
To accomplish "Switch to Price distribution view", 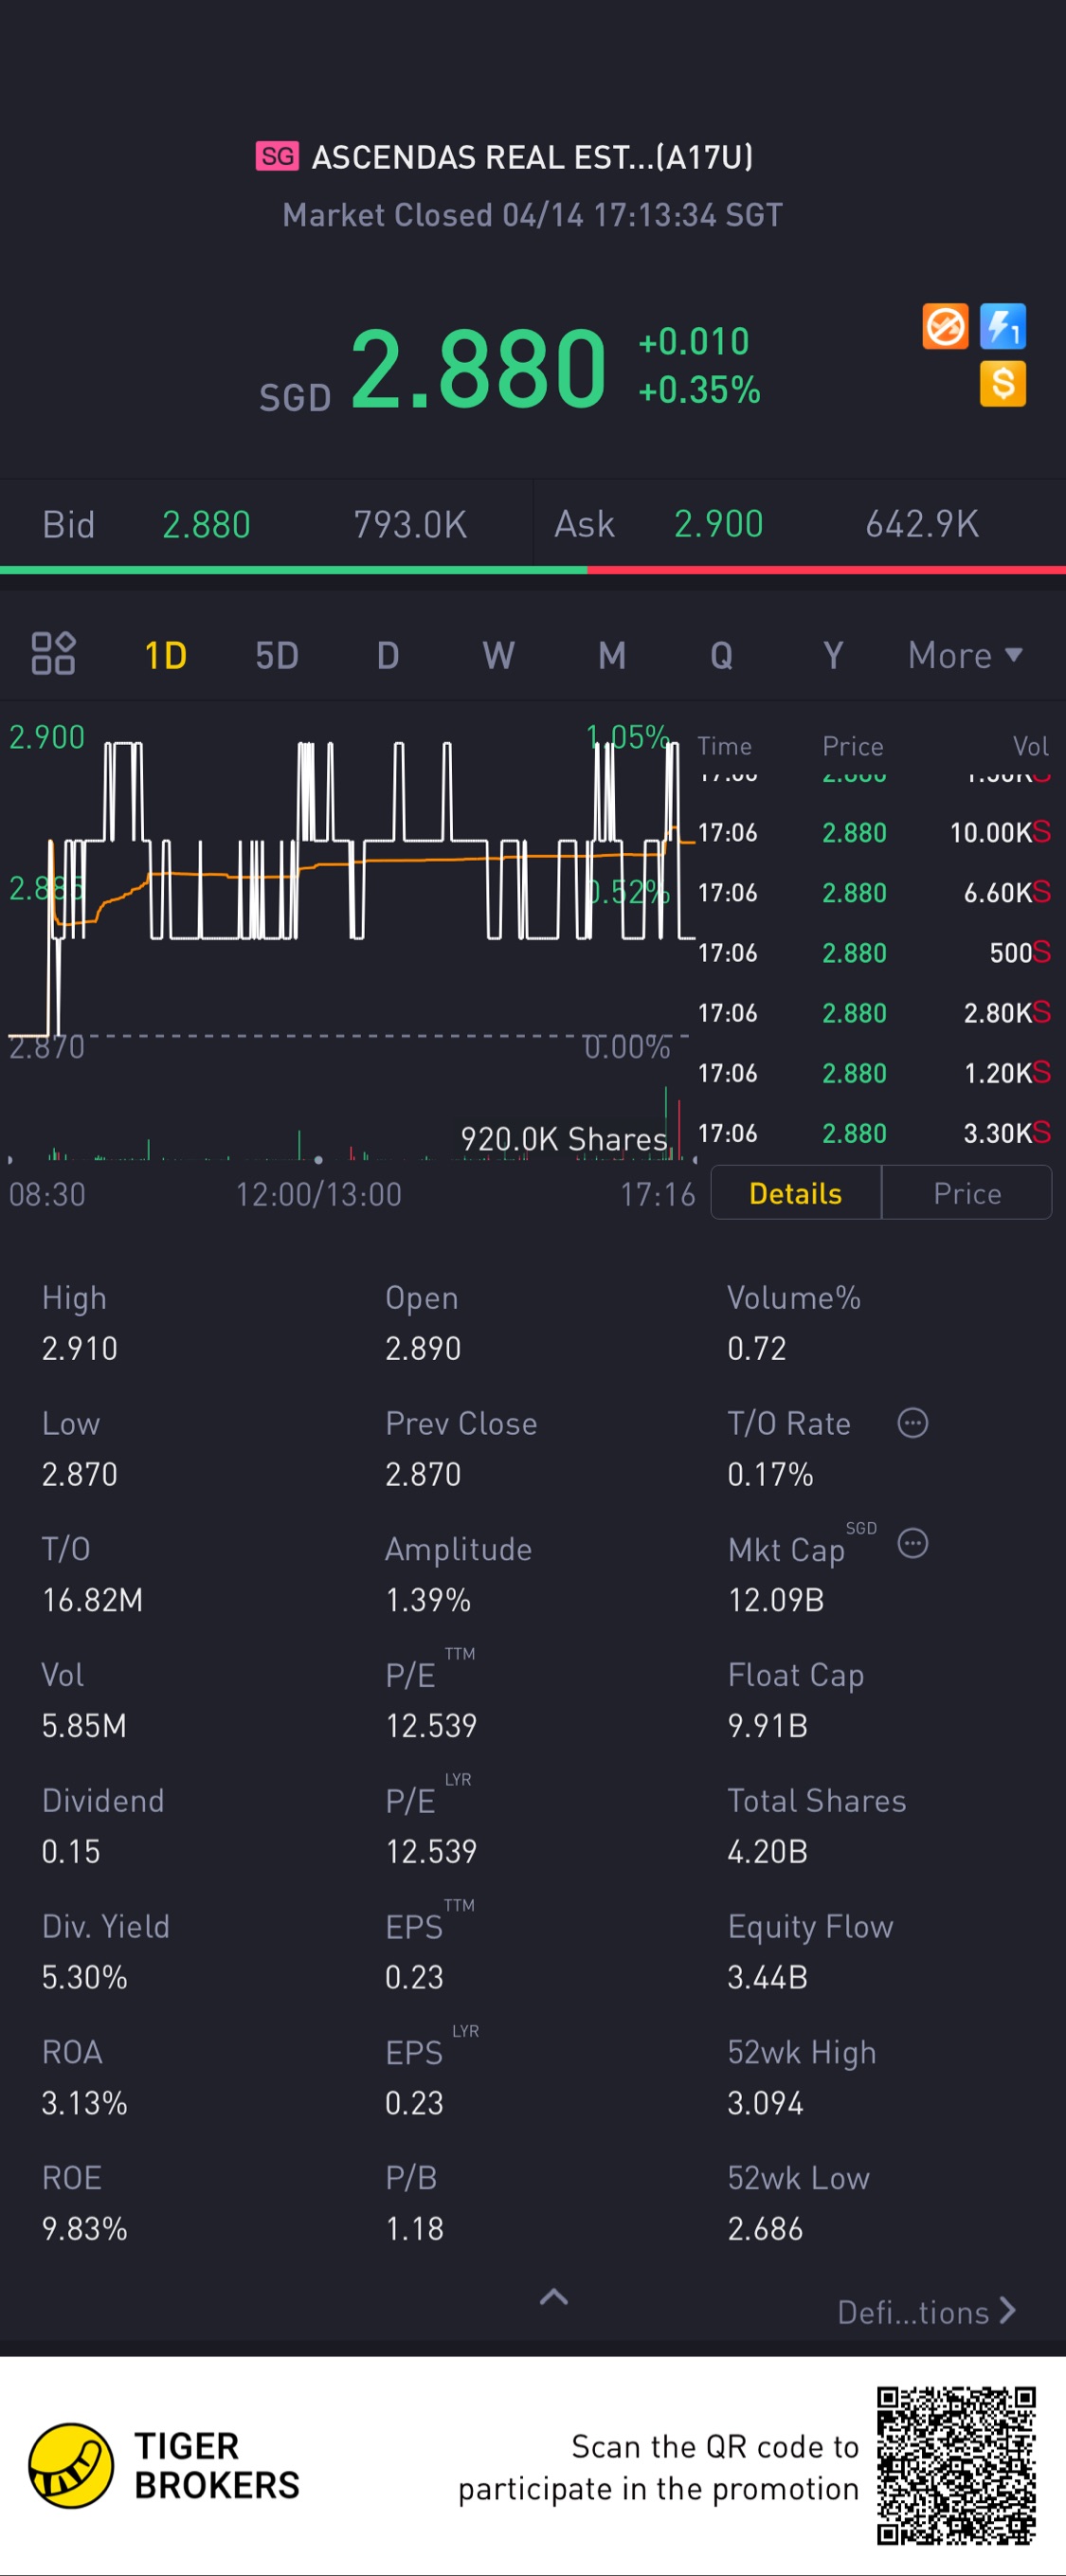I will pyautogui.click(x=966, y=1193).
